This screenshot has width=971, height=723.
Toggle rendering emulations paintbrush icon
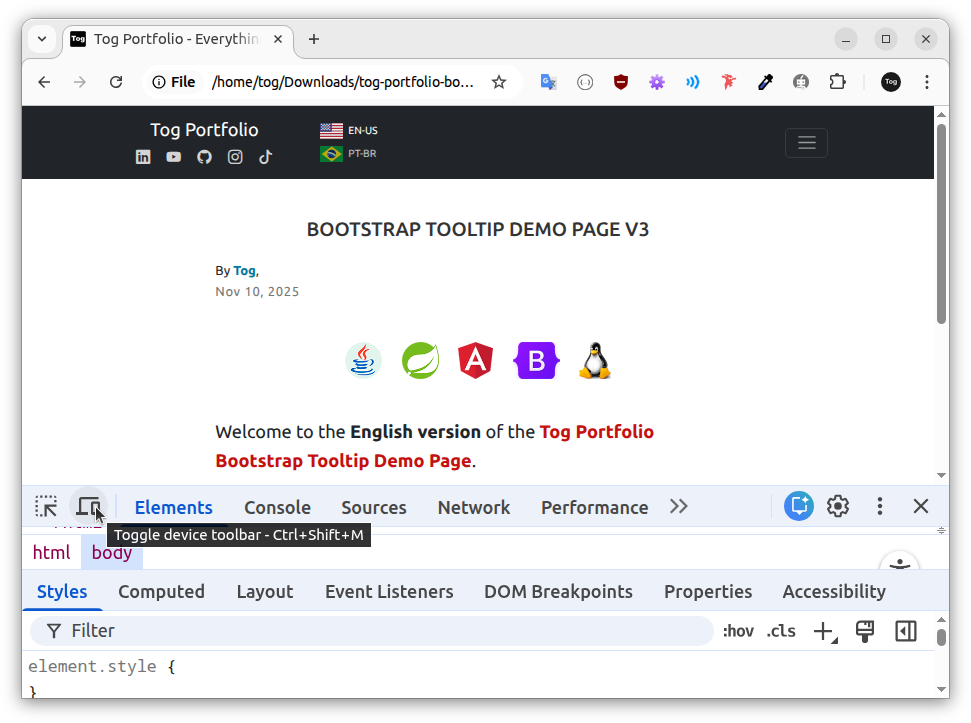[864, 631]
